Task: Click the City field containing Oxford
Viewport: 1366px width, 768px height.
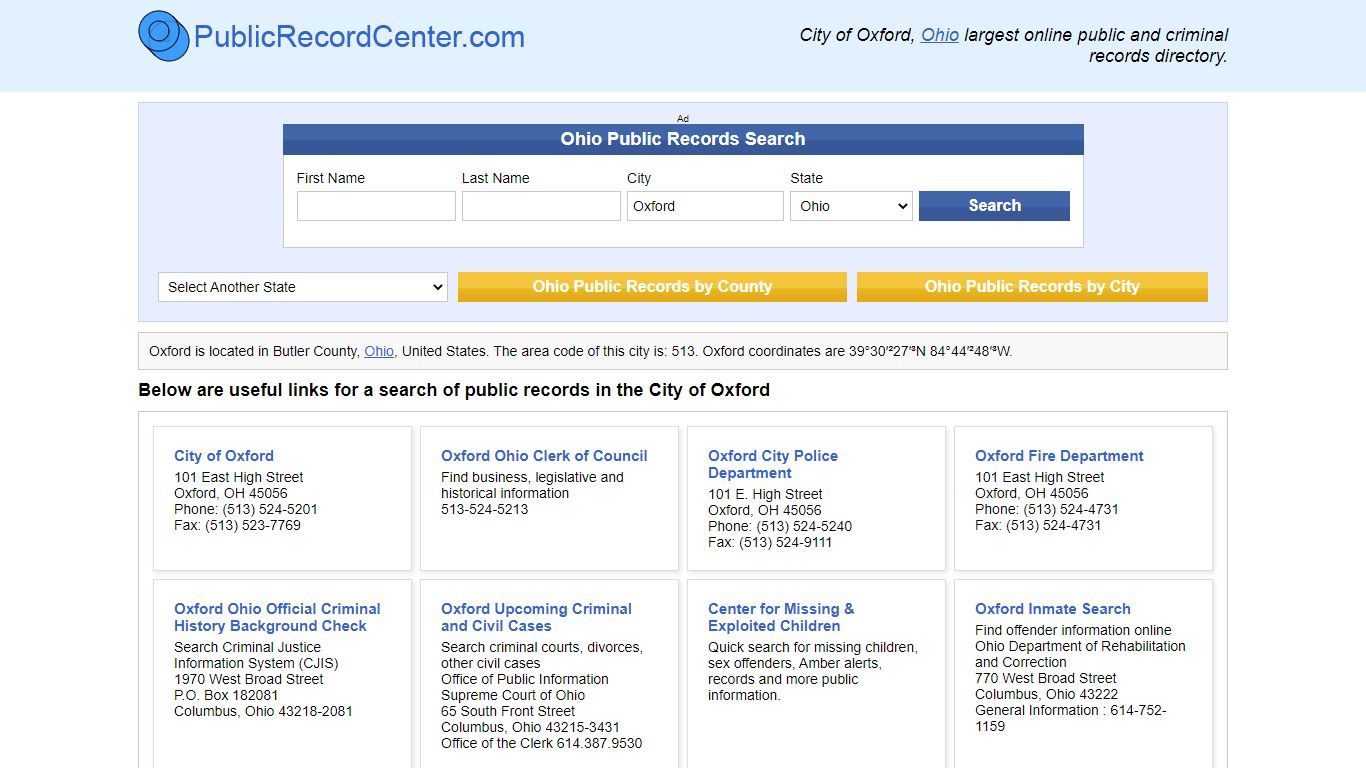Action: pos(705,206)
